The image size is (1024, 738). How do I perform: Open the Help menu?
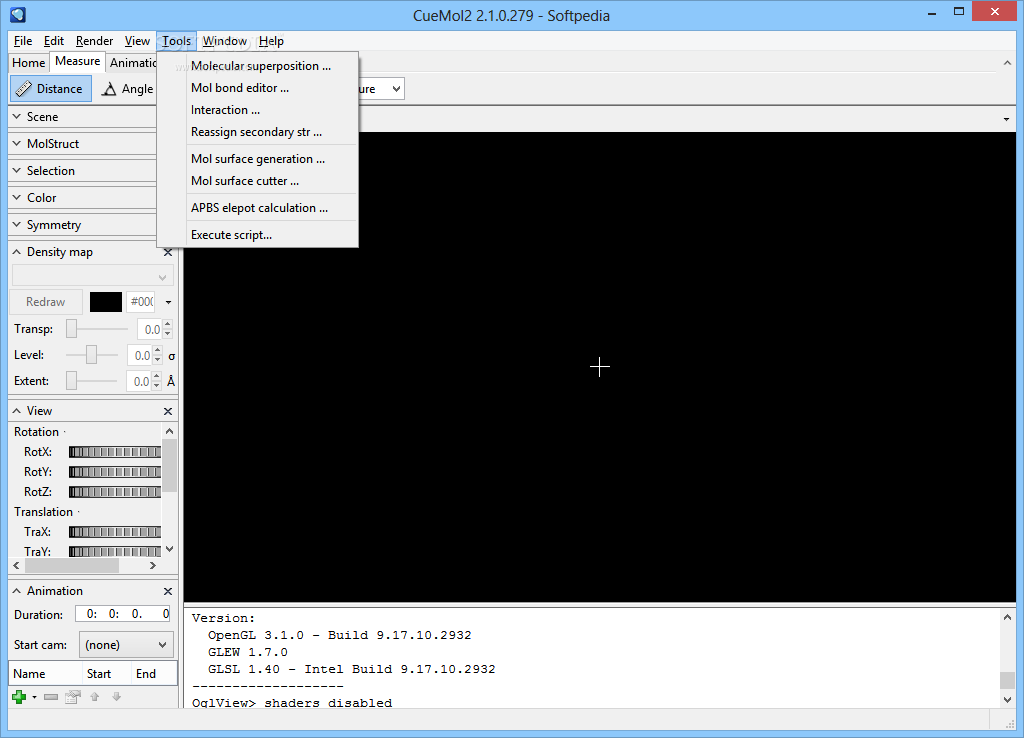(271, 41)
